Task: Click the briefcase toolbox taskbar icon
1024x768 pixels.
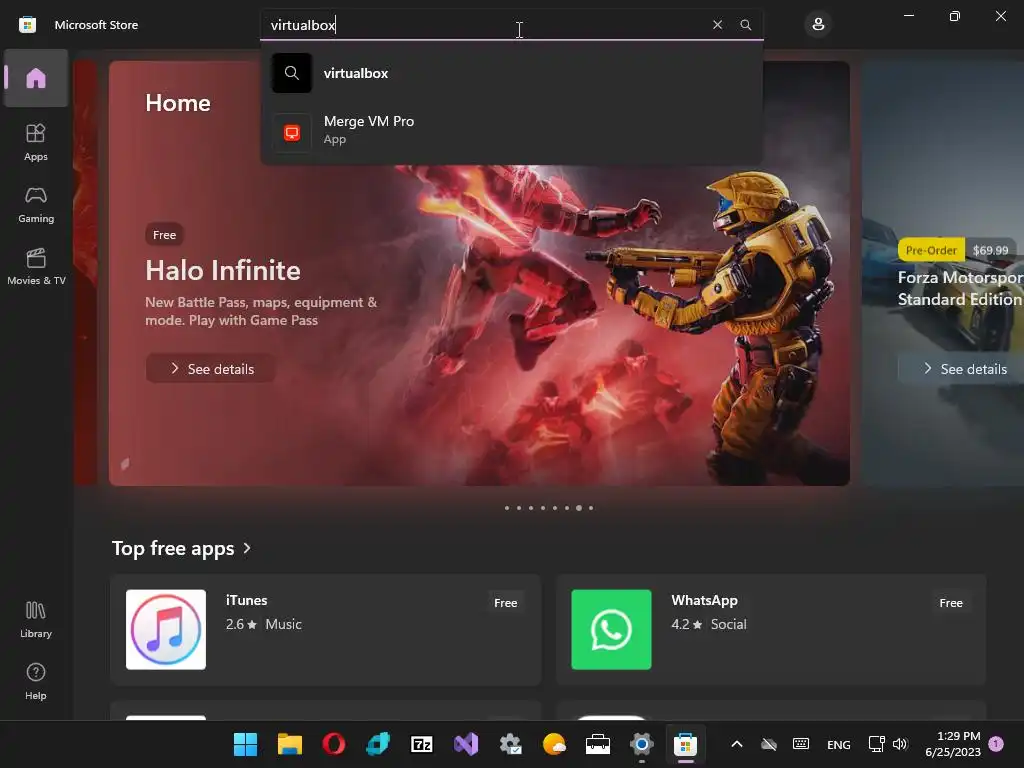Action: (x=598, y=744)
